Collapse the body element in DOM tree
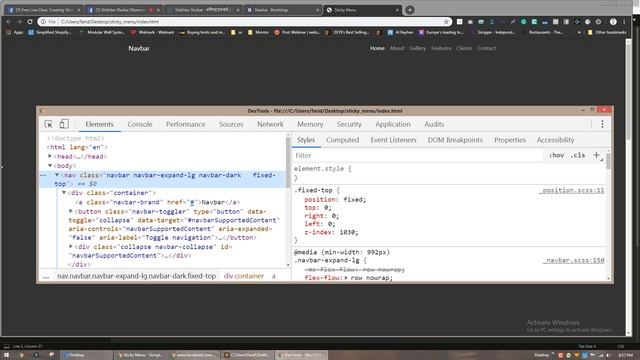Image resolution: width=640 pixels, height=360 pixels. [50, 166]
